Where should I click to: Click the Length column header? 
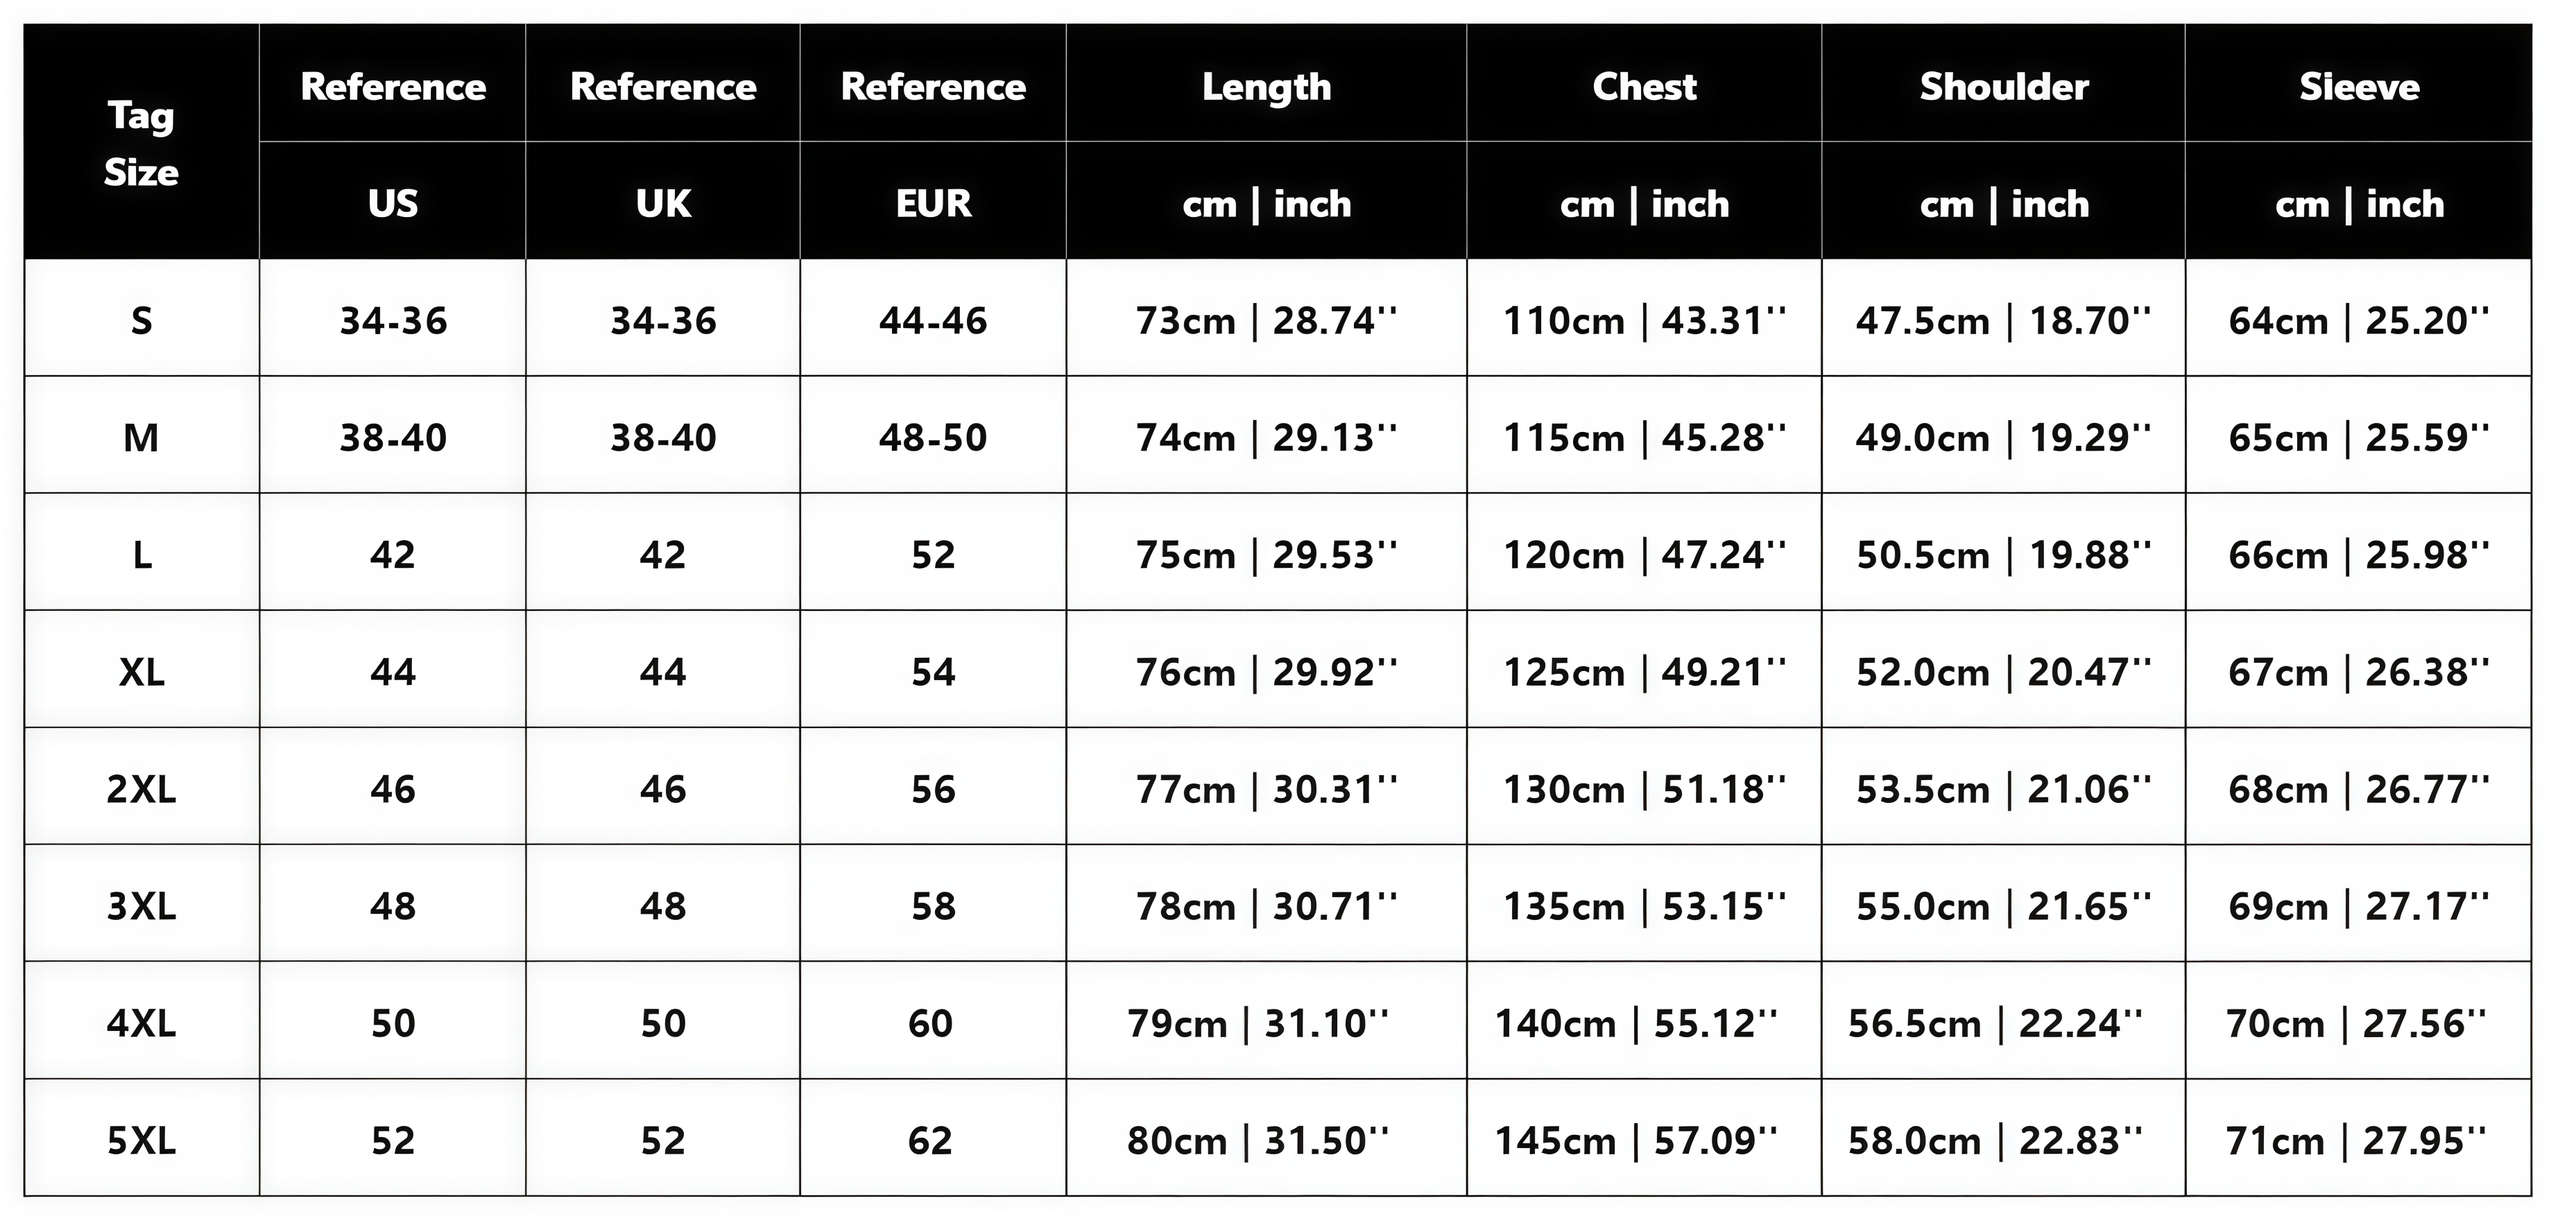(x=1266, y=87)
